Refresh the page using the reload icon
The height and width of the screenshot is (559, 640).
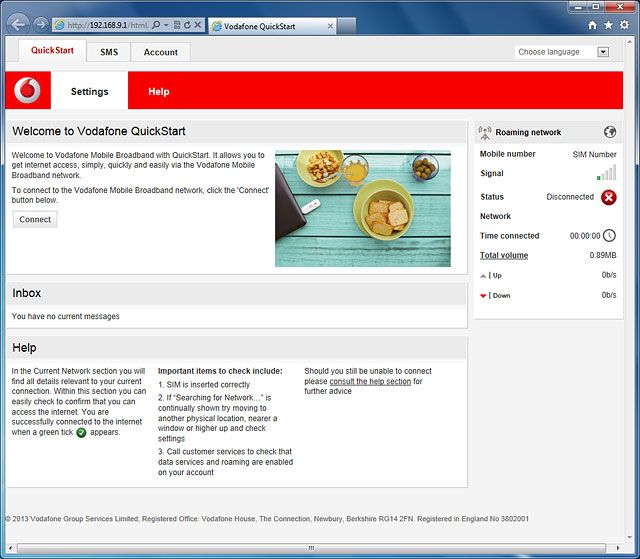point(186,24)
